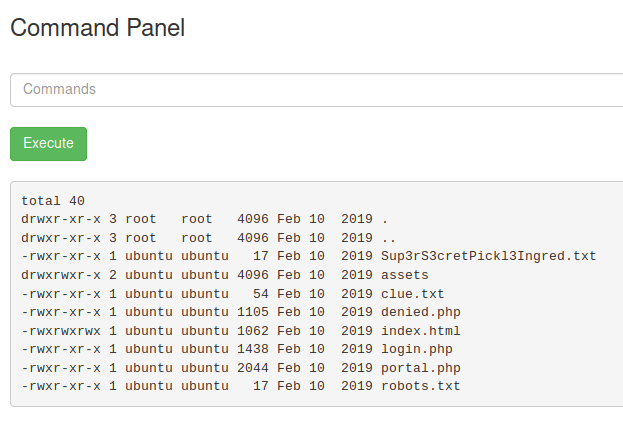
Task: Select clue.txt in the listing
Action: coord(412,294)
